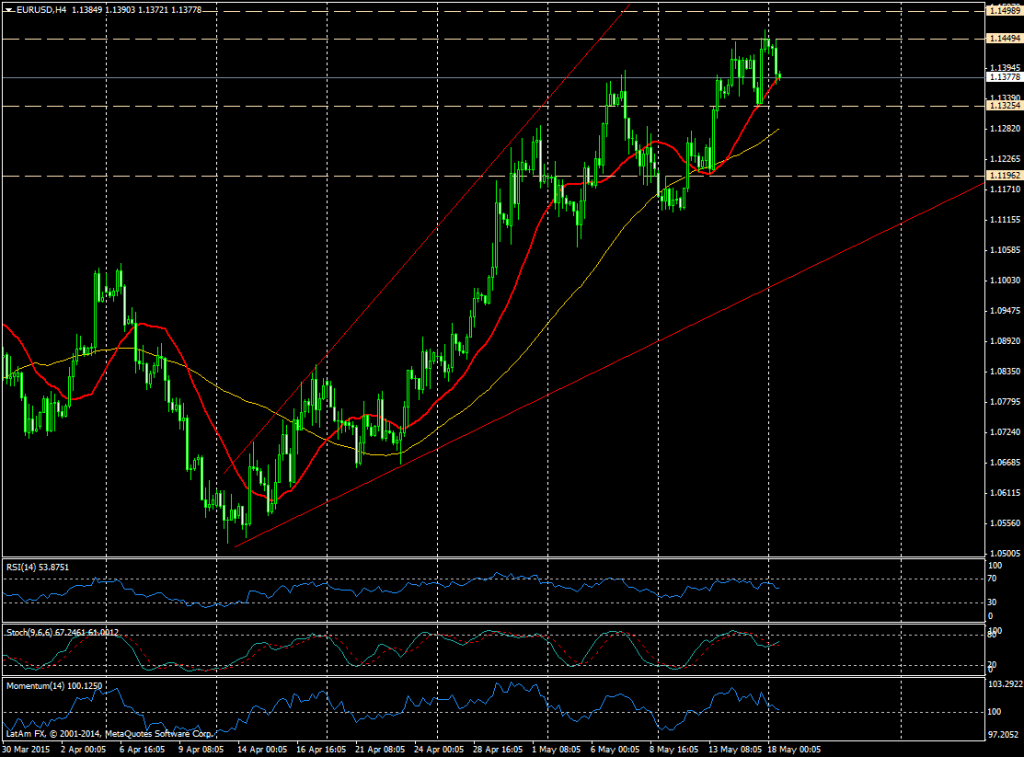Select the 1.14494 resistance price tag
The image size is (1024, 757).
(1003, 38)
